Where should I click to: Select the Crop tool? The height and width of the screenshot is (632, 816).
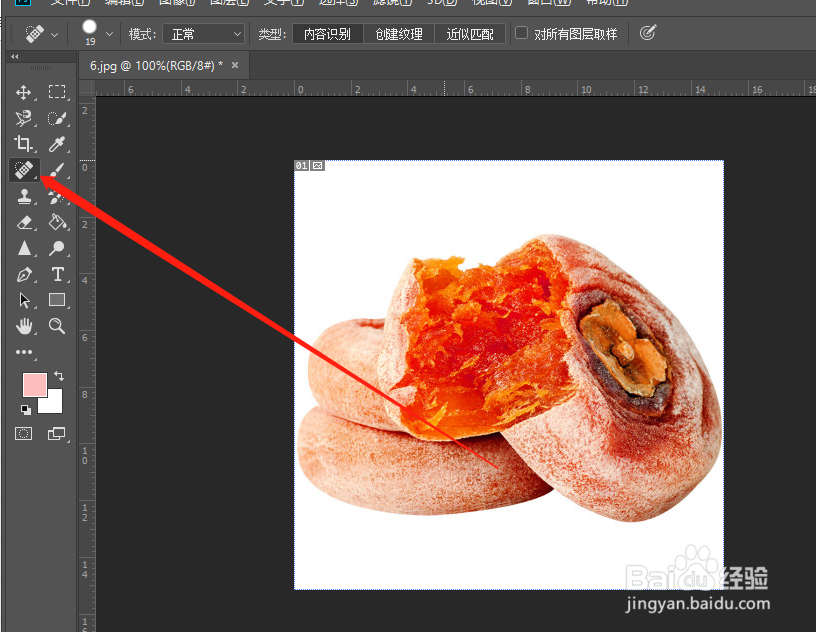23,144
